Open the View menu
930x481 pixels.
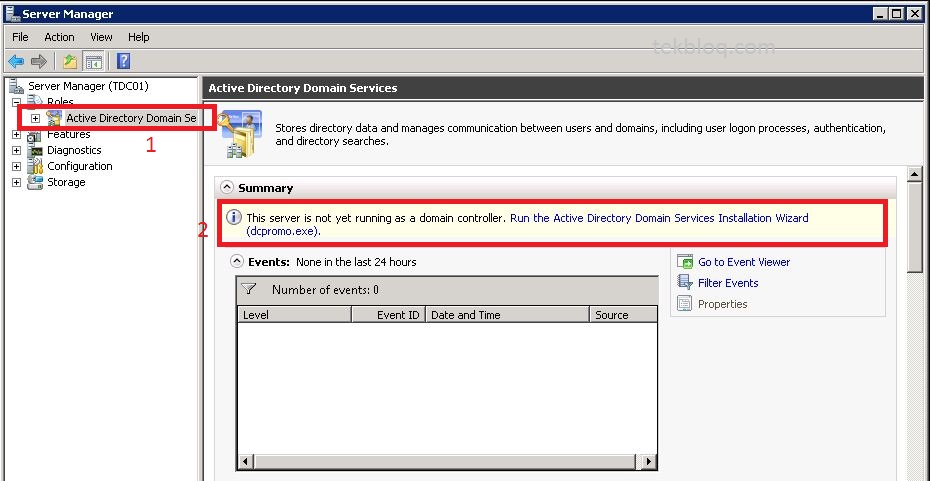[x=101, y=37]
